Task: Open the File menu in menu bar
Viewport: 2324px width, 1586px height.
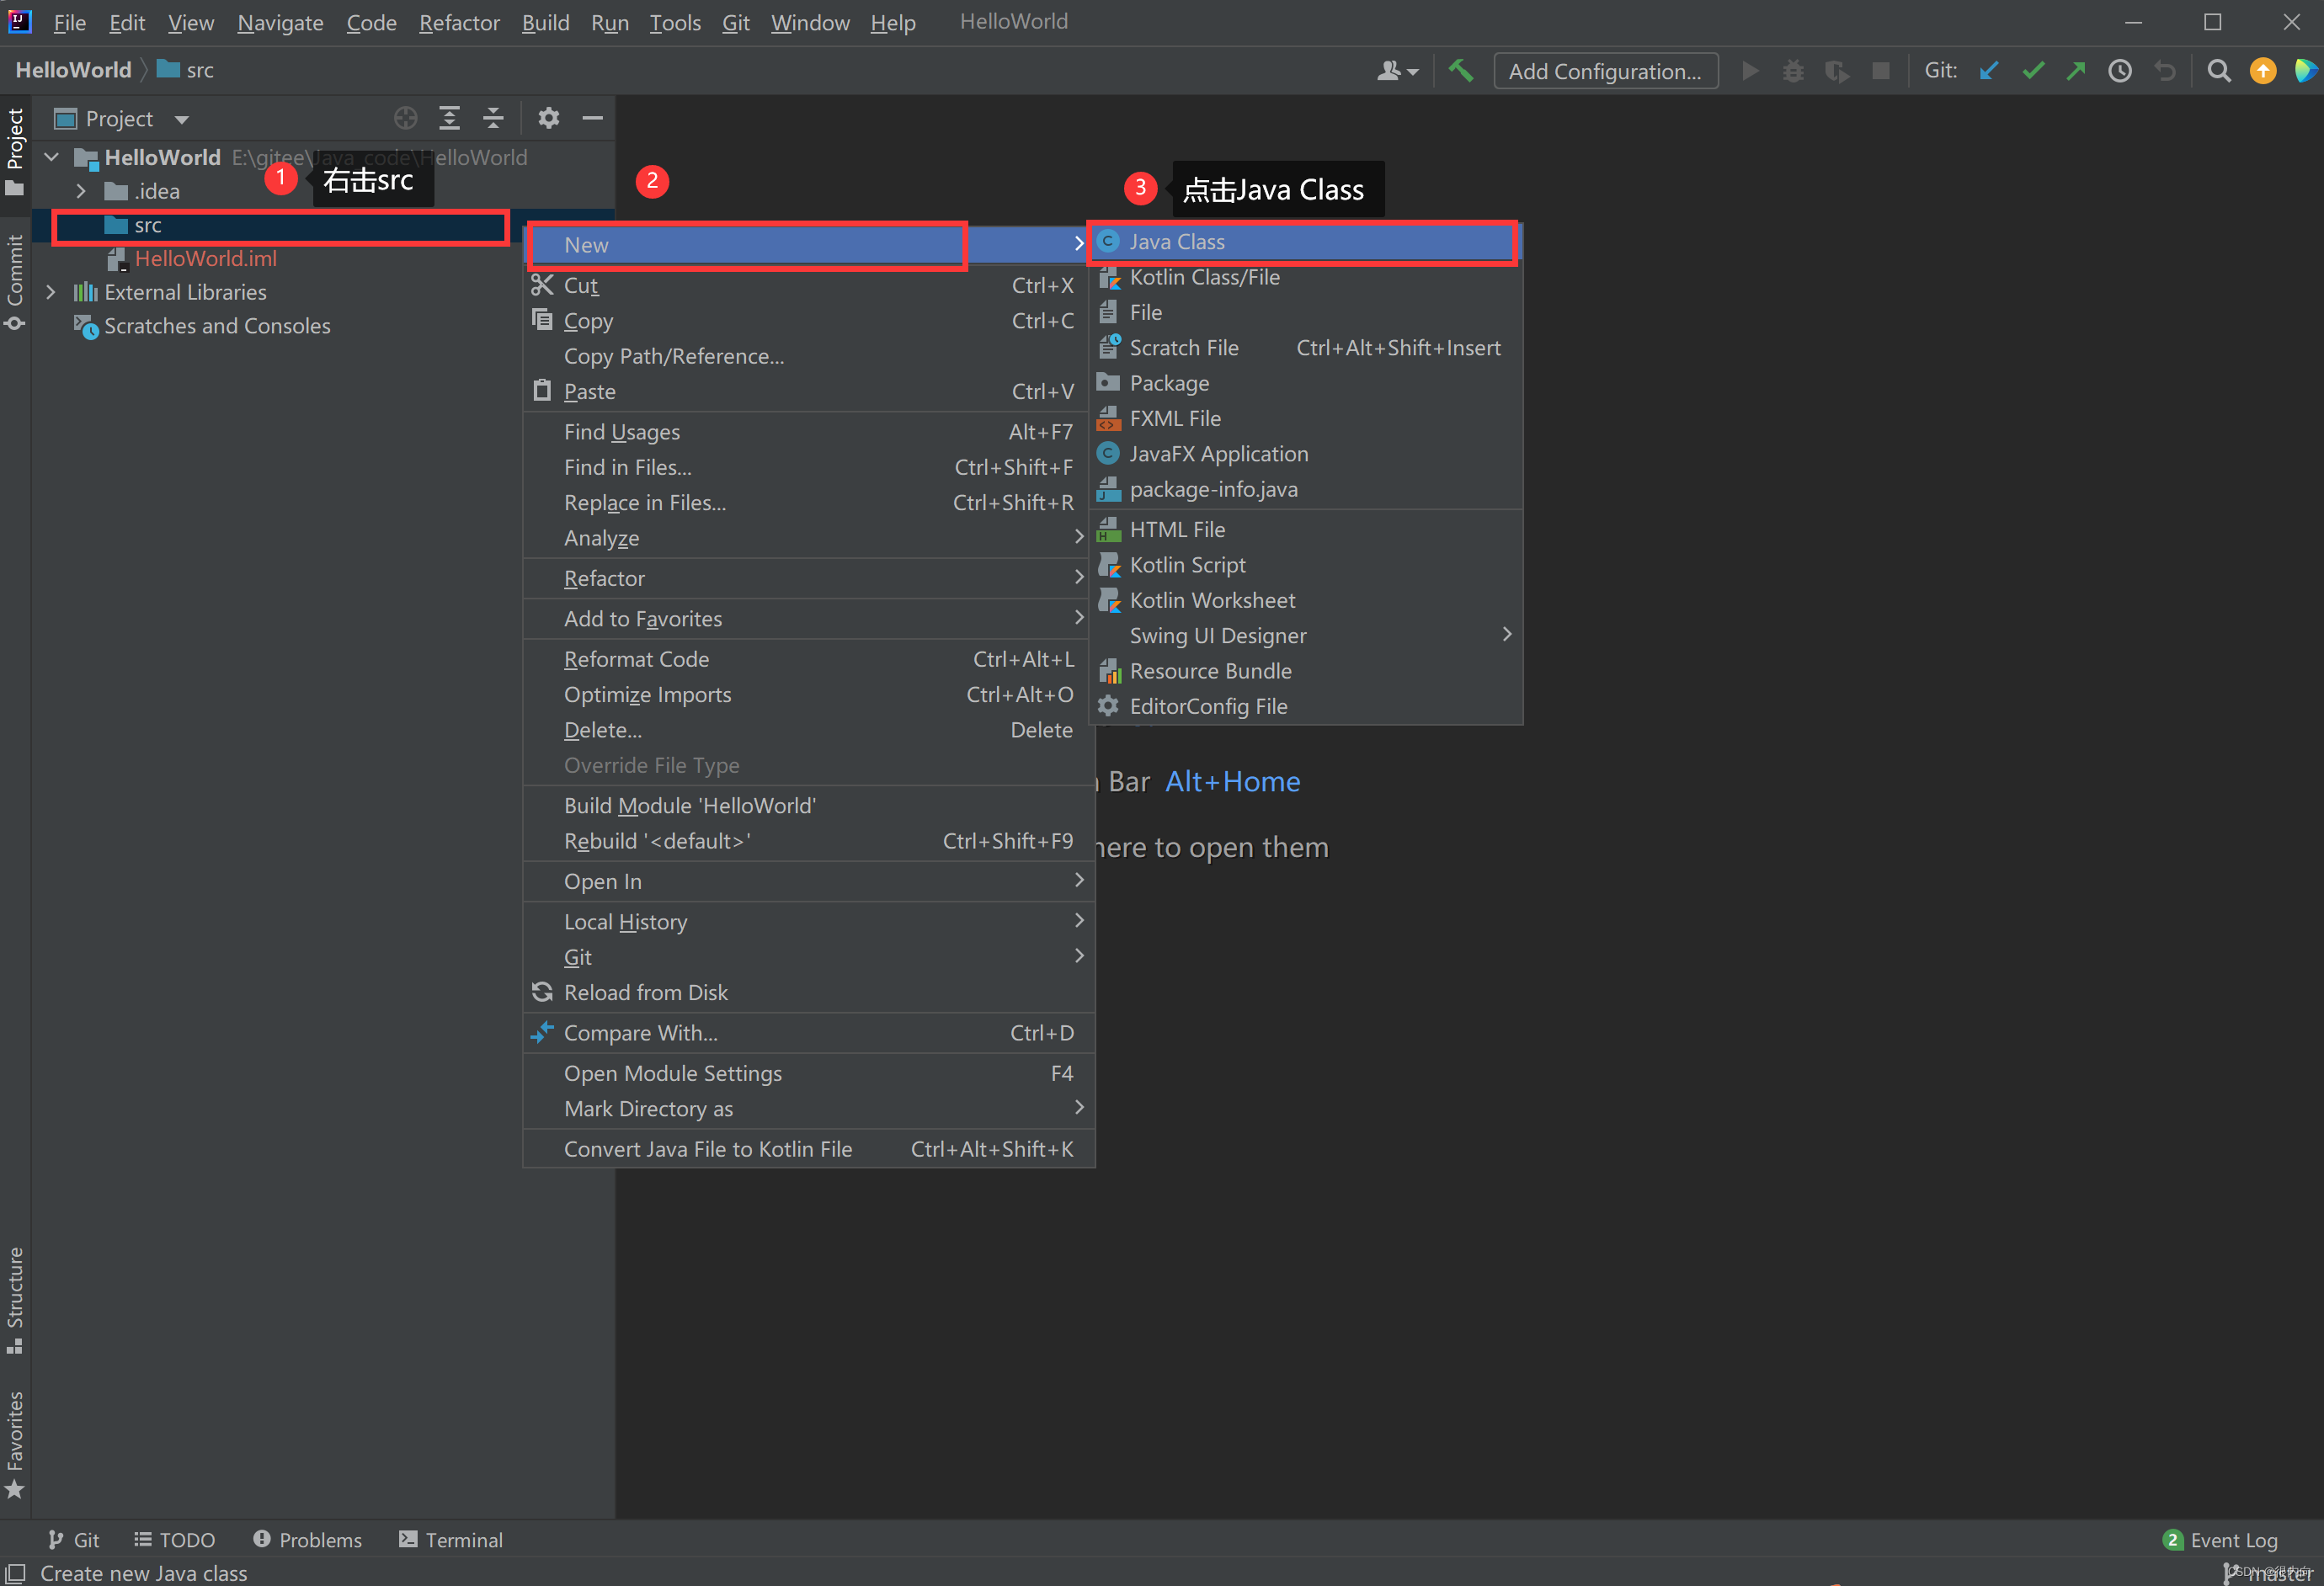Action: (x=69, y=22)
